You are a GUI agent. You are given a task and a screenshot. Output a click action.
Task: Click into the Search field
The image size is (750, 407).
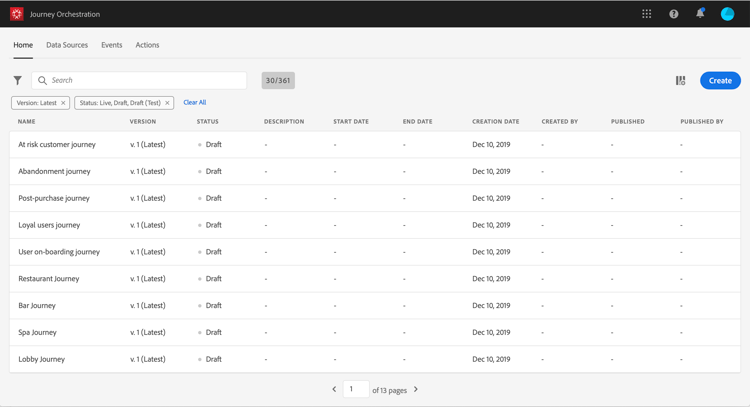pyautogui.click(x=139, y=80)
